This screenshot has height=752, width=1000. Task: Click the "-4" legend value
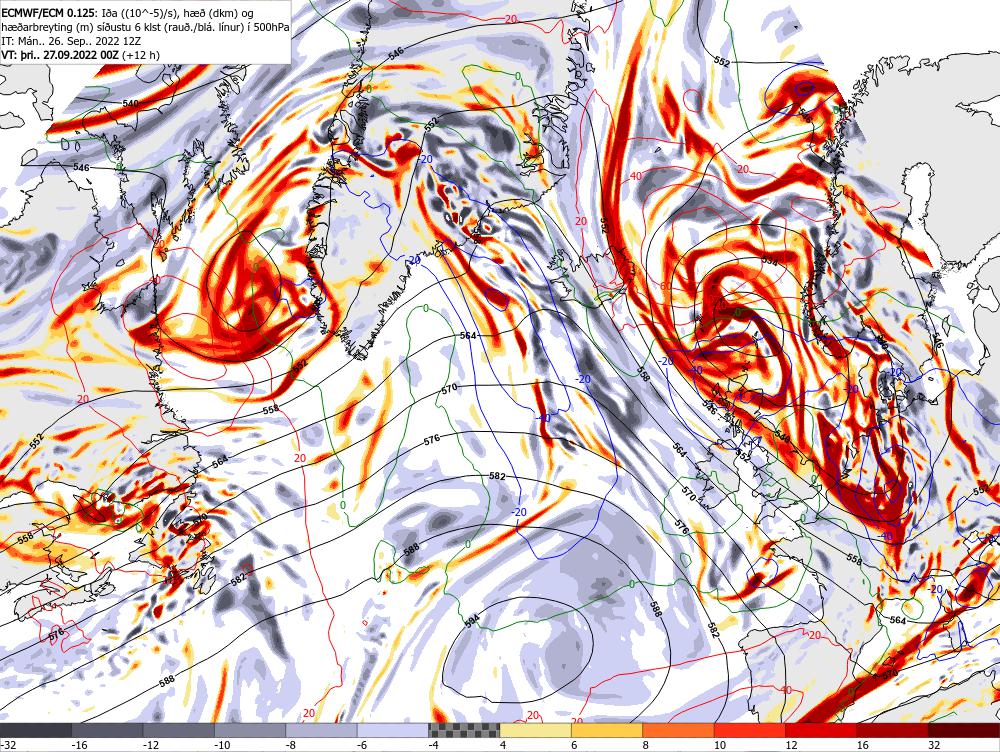click(x=434, y=745)
